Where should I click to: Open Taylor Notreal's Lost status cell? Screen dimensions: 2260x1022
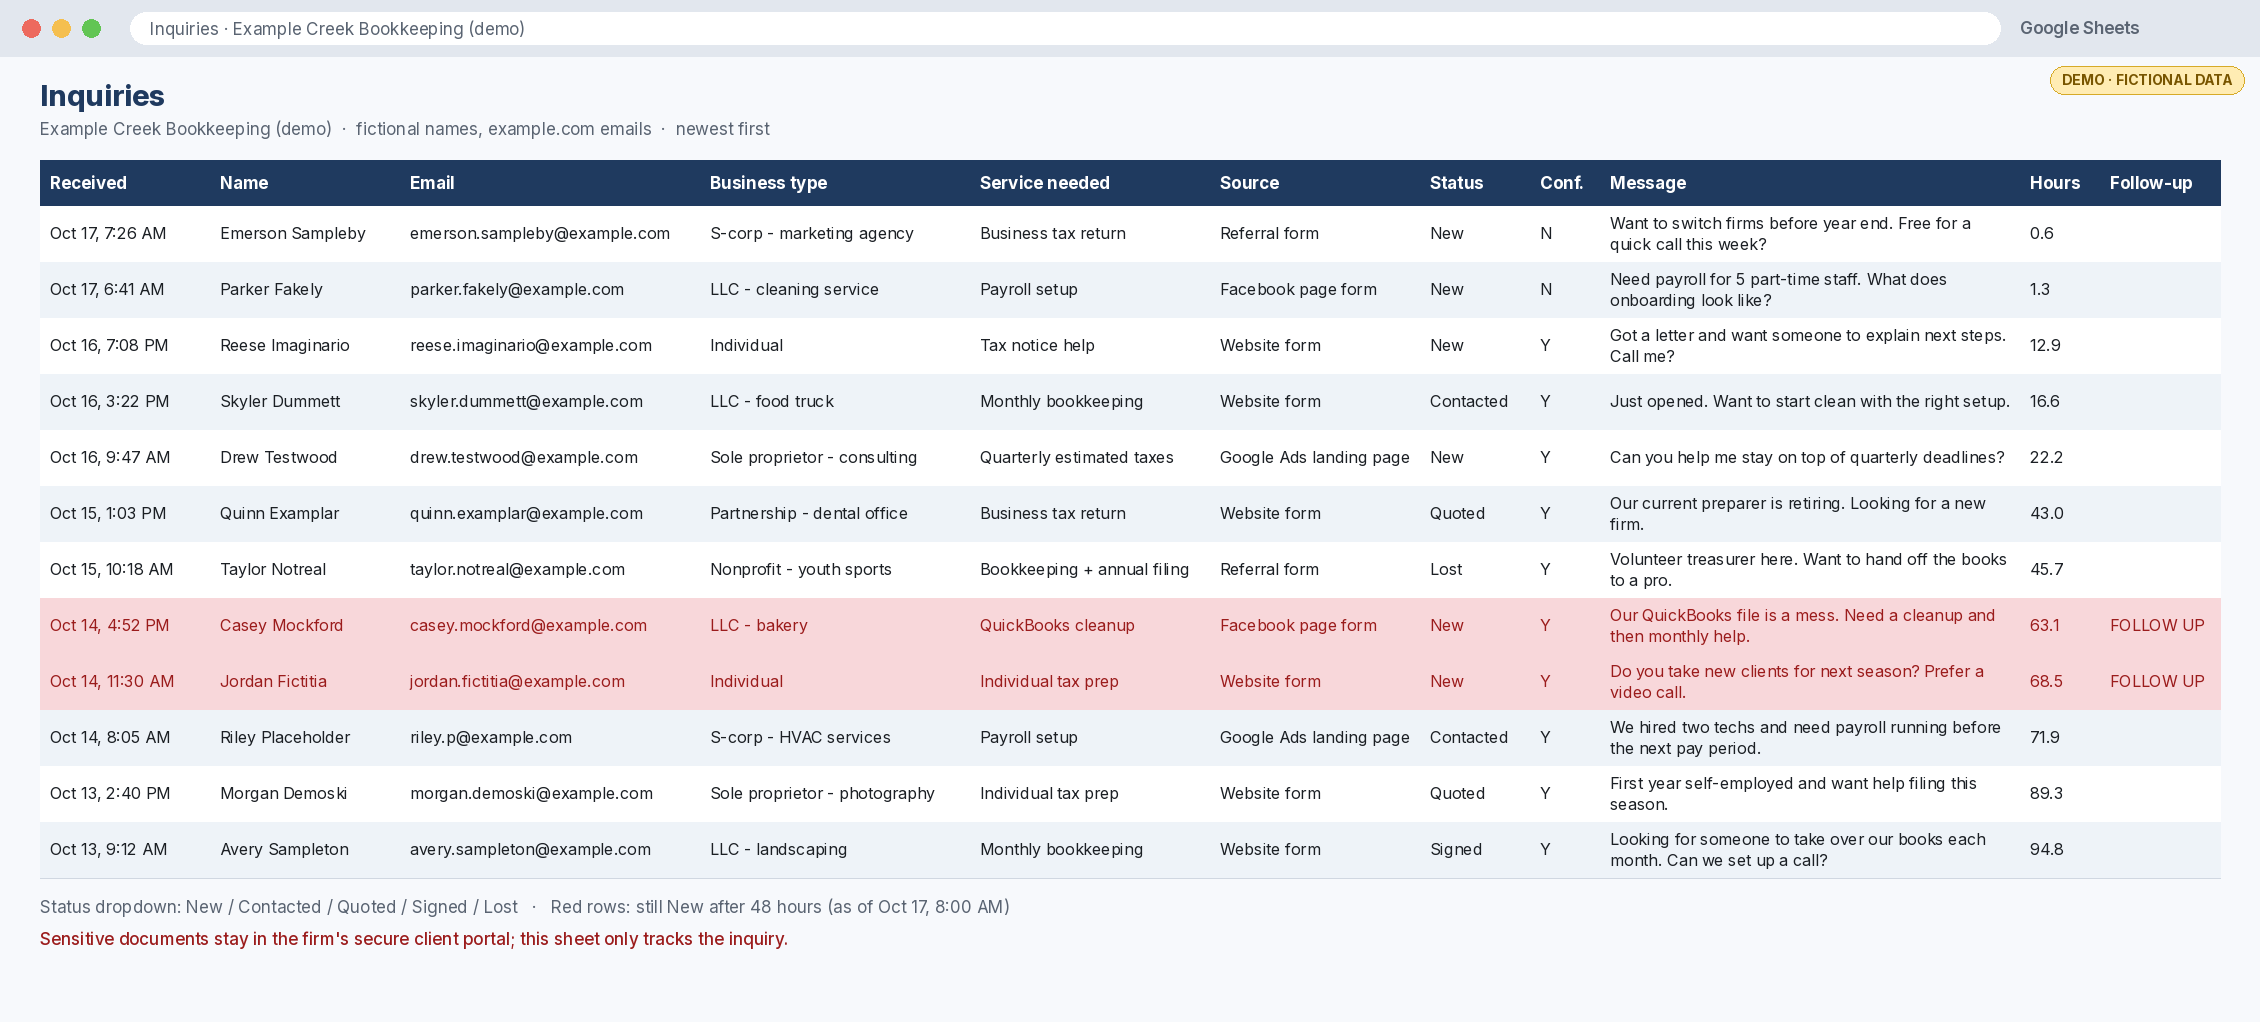1446,569
